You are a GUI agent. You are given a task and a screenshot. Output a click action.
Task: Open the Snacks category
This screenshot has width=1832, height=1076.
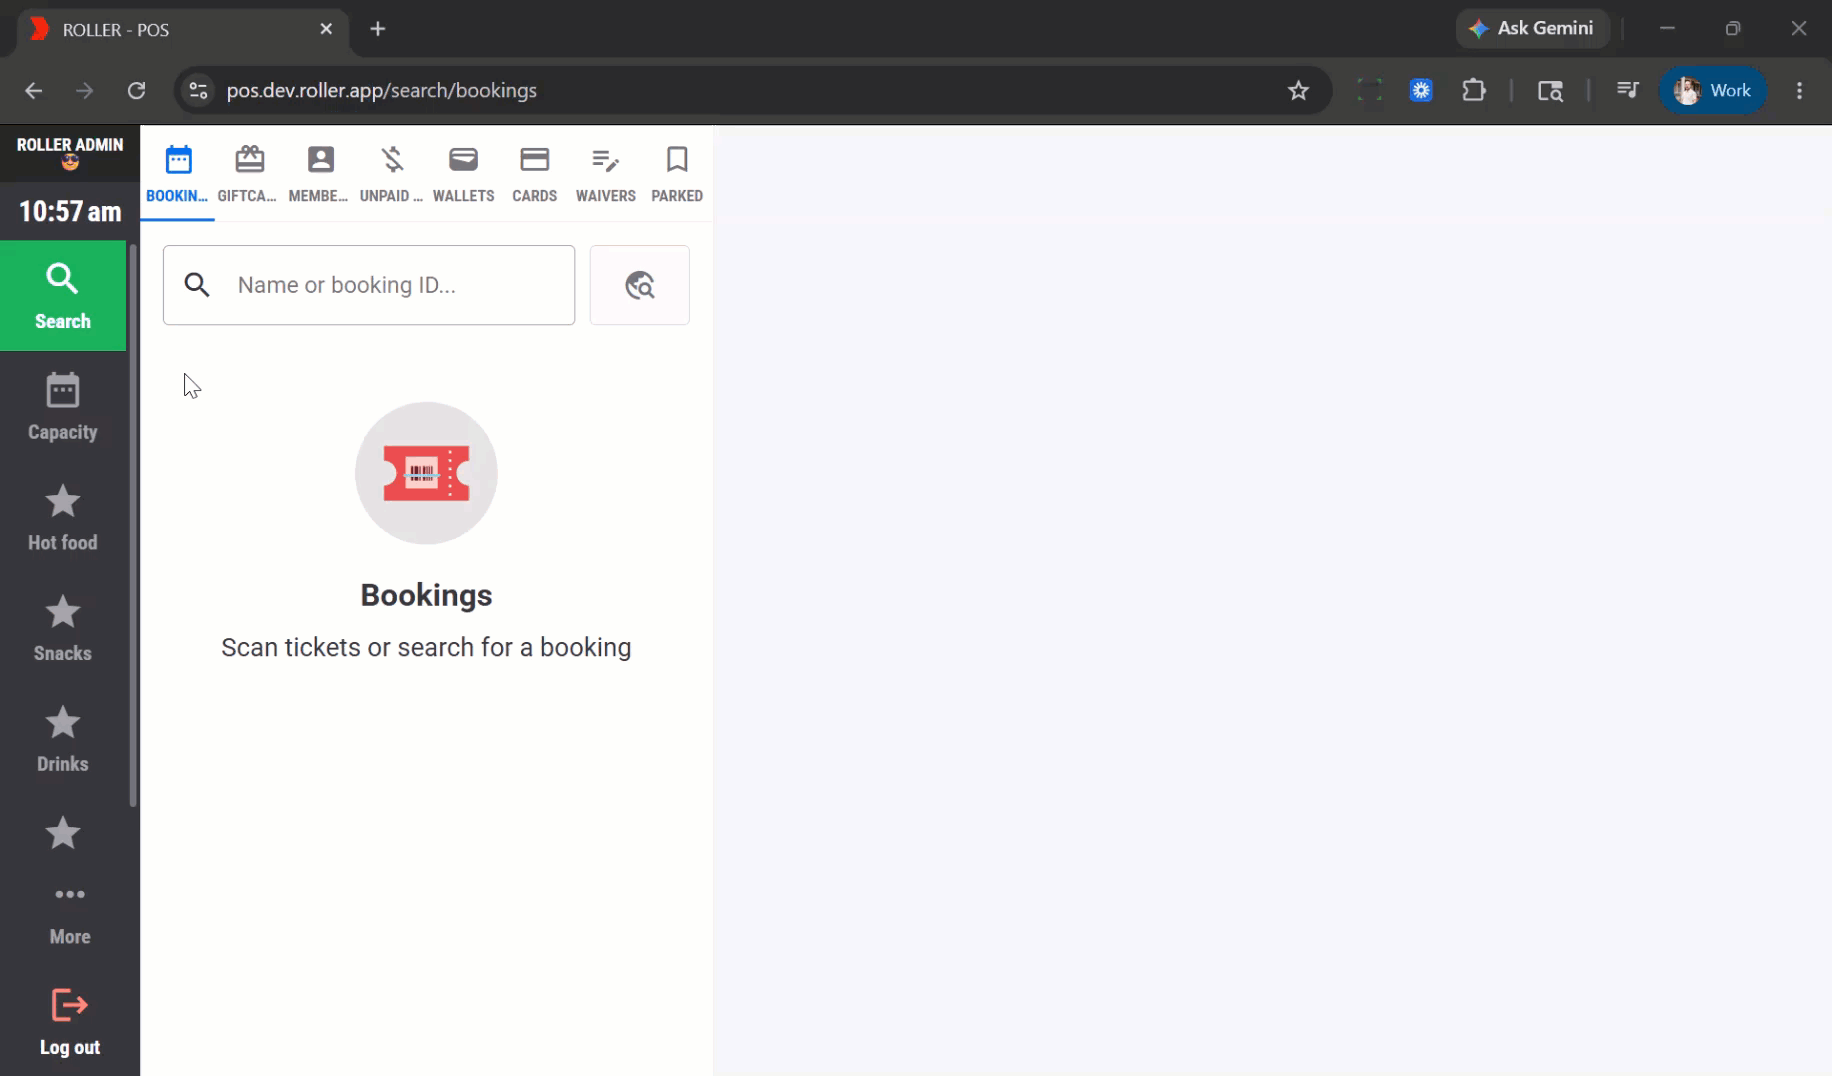(x=63, y=628)
